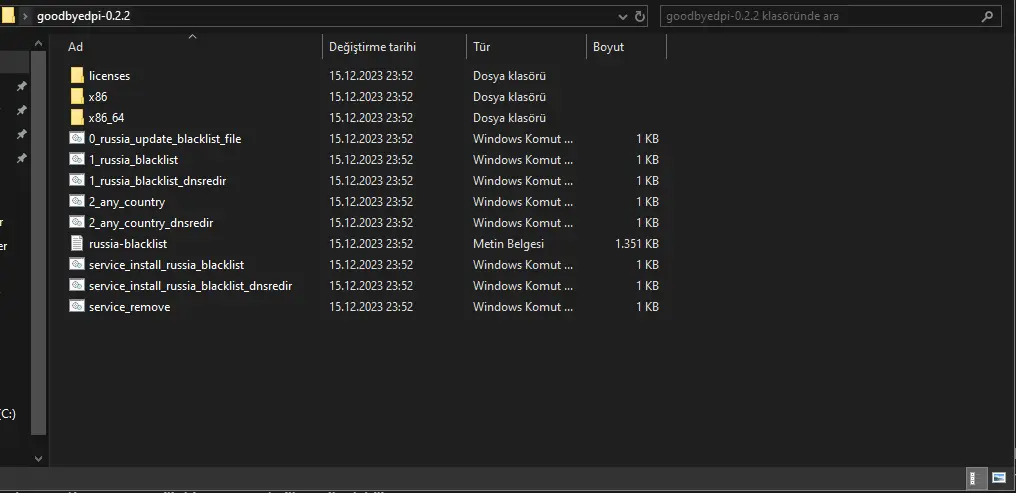Select file name service_remove
The height and width of the screenshot is (493, 1016).
point(130,306)
